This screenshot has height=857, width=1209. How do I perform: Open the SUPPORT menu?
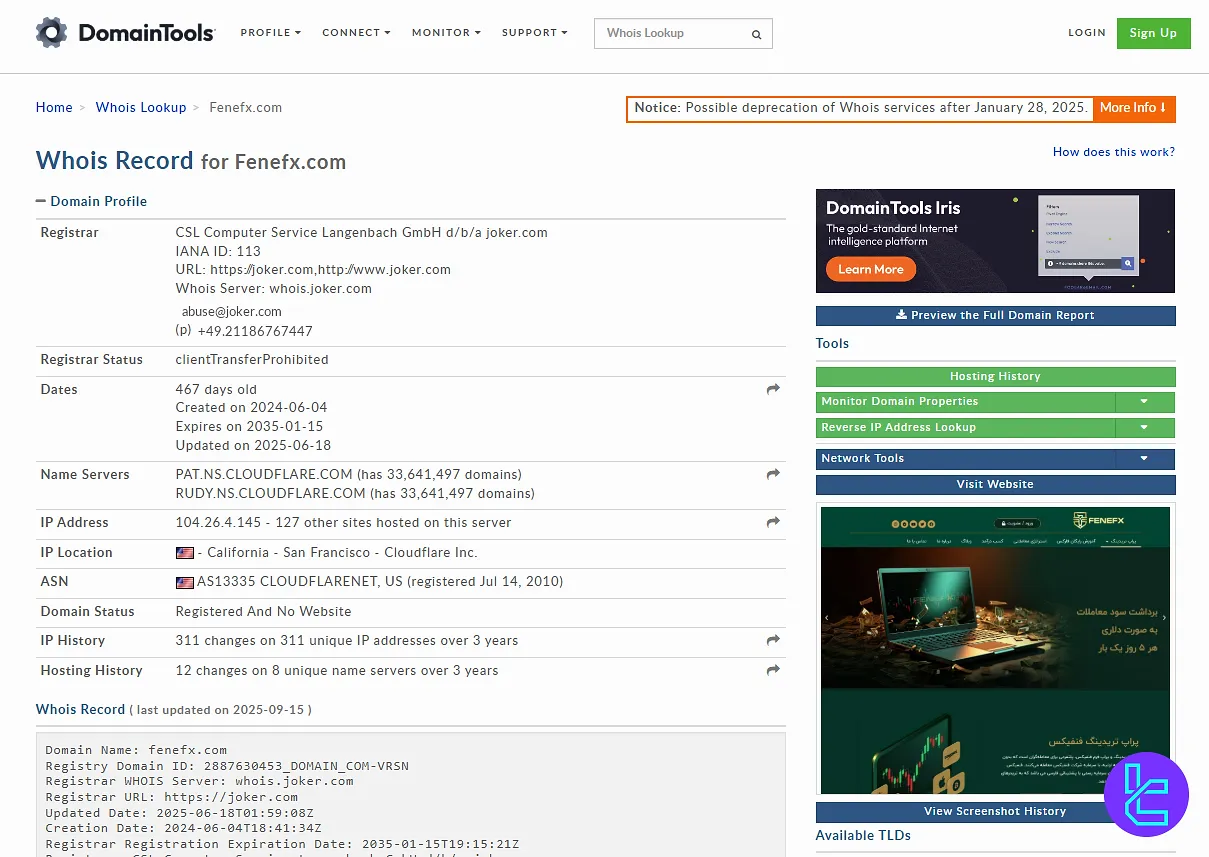(533, 32)
